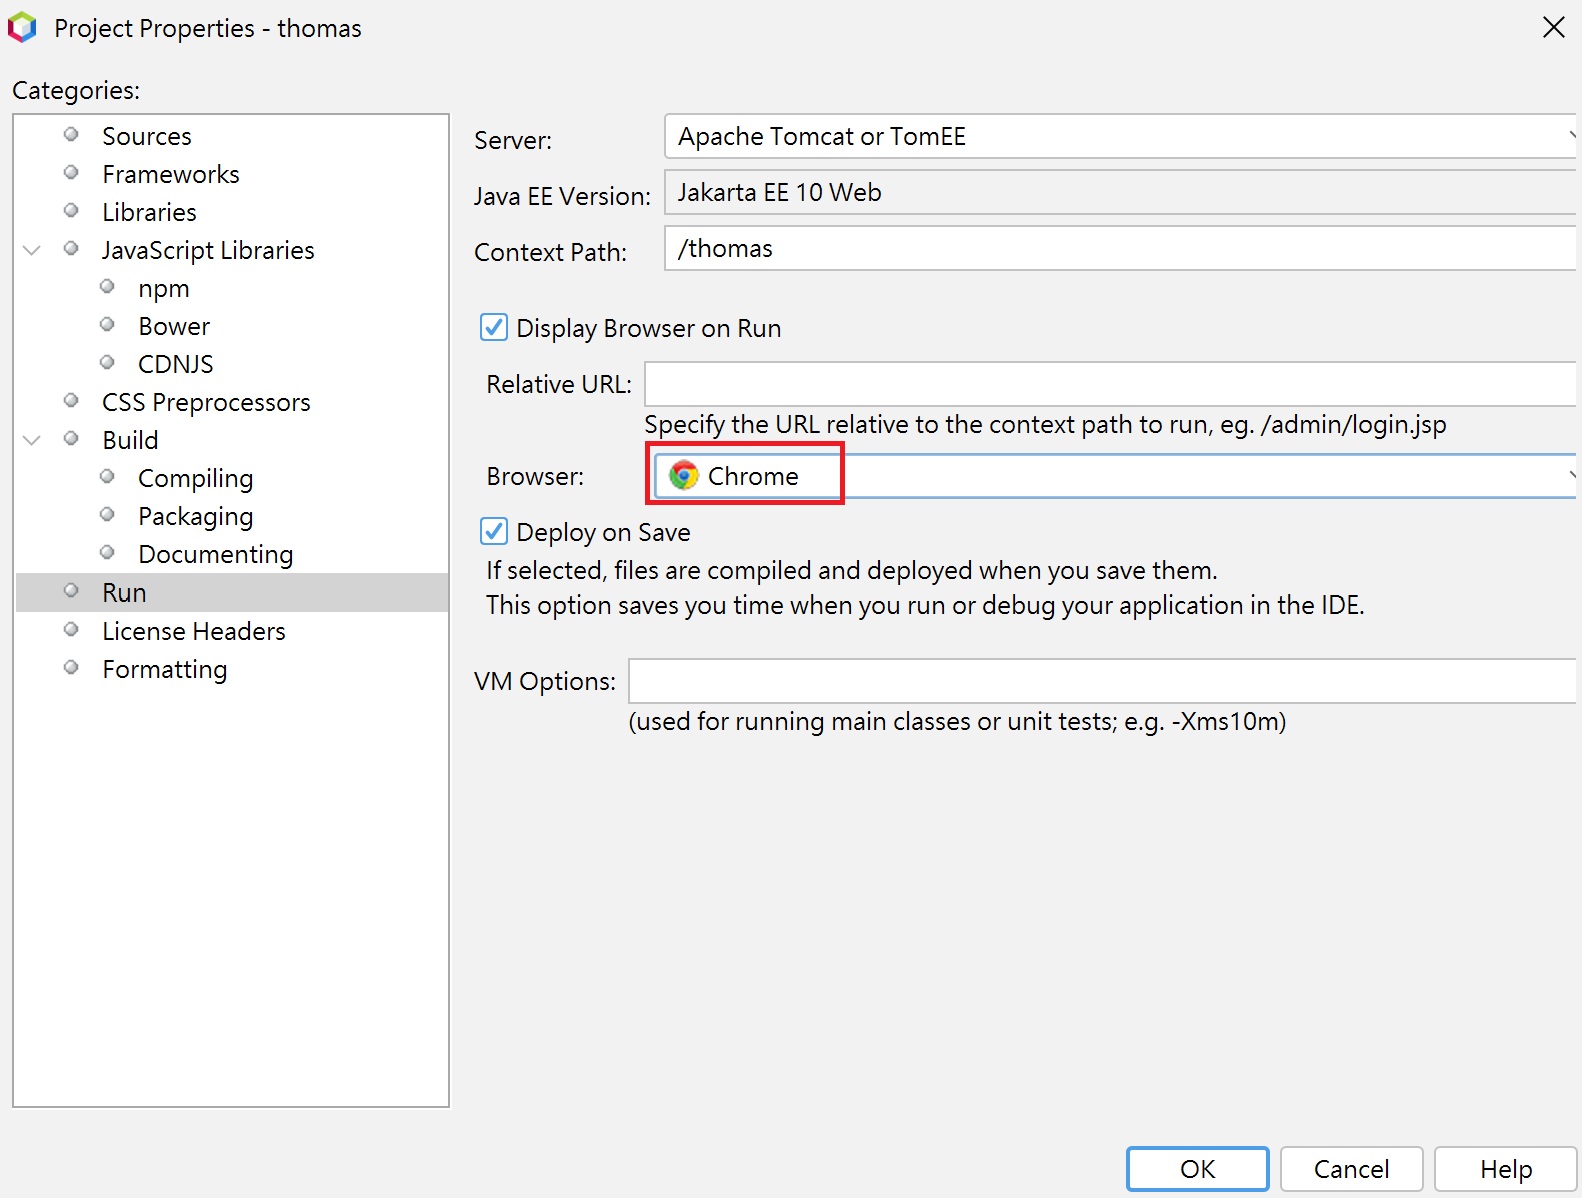Screen dimensions: 1582x1198
Task: Select the Compiling subcategory
Action: click(196, 478)
